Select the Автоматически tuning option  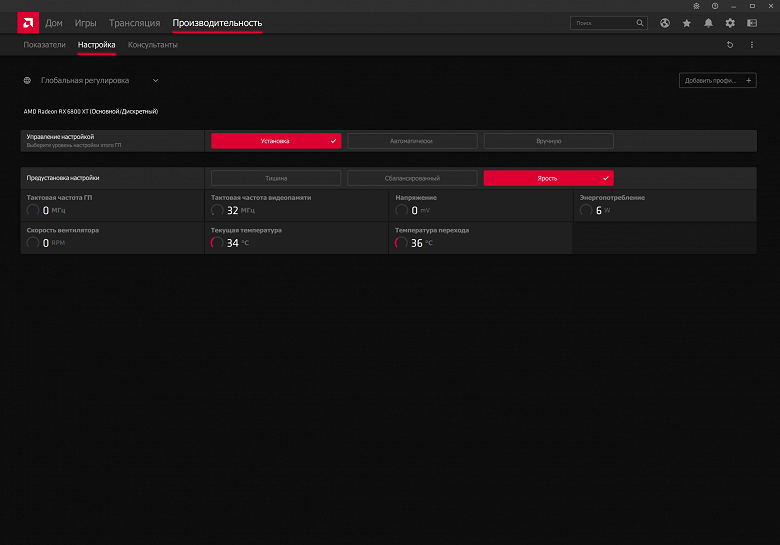tap(412, 141)
